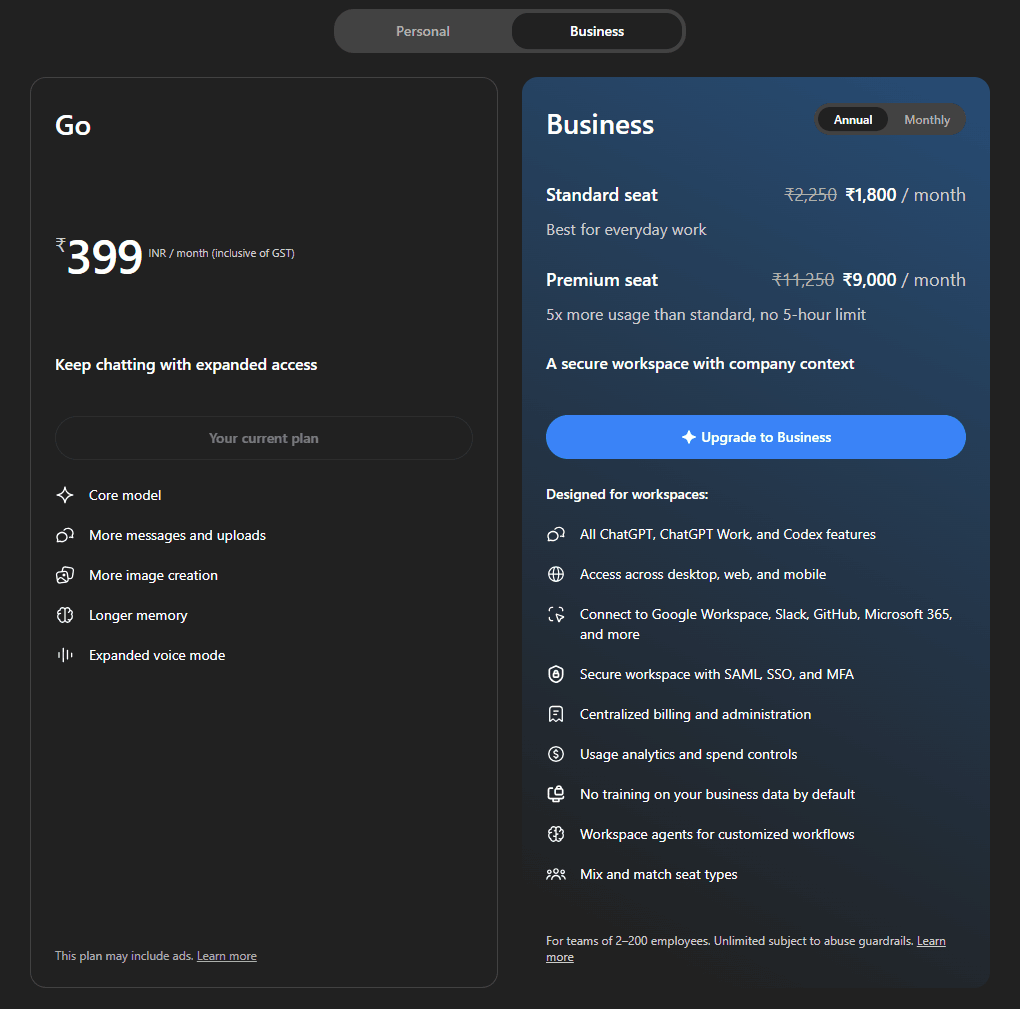Switch billing to Monthly
This screenshot has width=1020, height=1009.
click(x=927, y=120)
